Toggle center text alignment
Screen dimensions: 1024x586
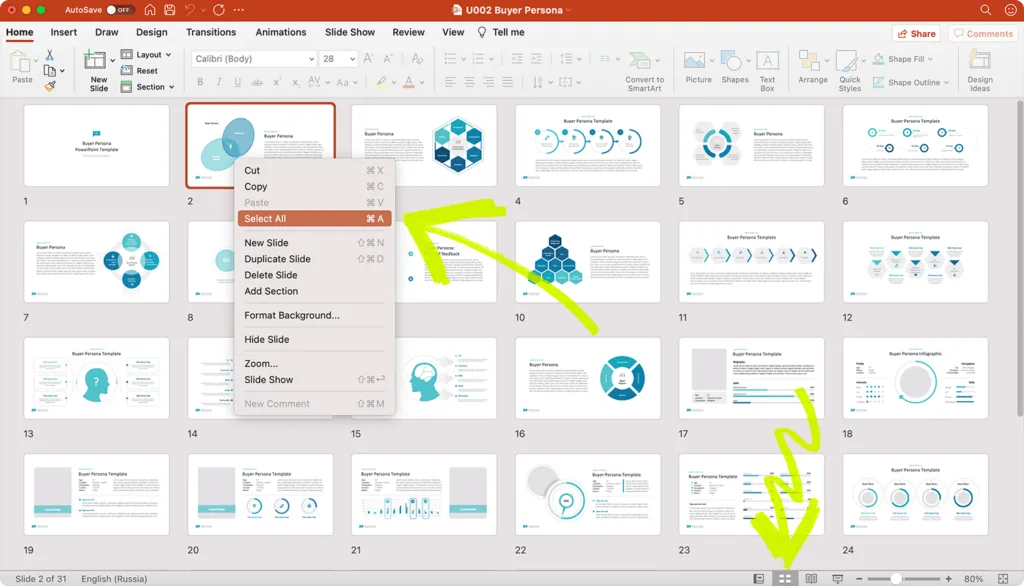pos(470,82)
